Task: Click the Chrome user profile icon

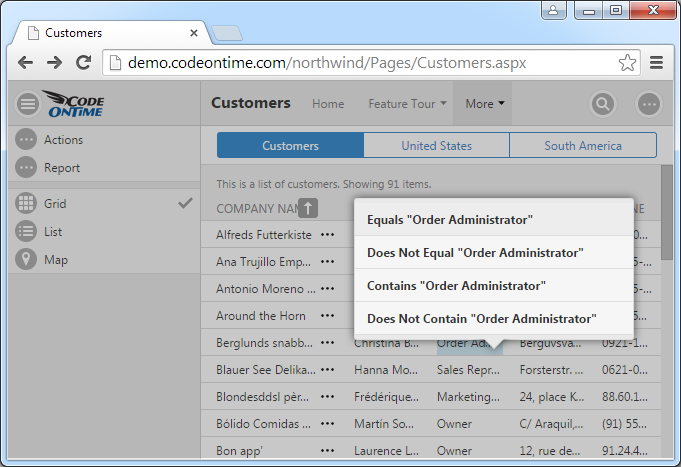Action: click(x=553, y=10)
